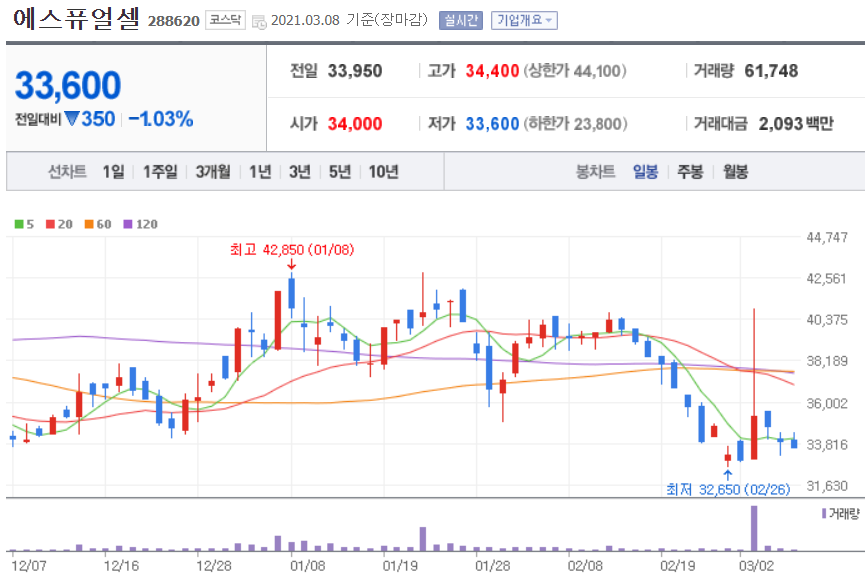Screen dimensions: 865x577
Task: Select the 3개월 line chart tab
Action: [x=213, y=172]
